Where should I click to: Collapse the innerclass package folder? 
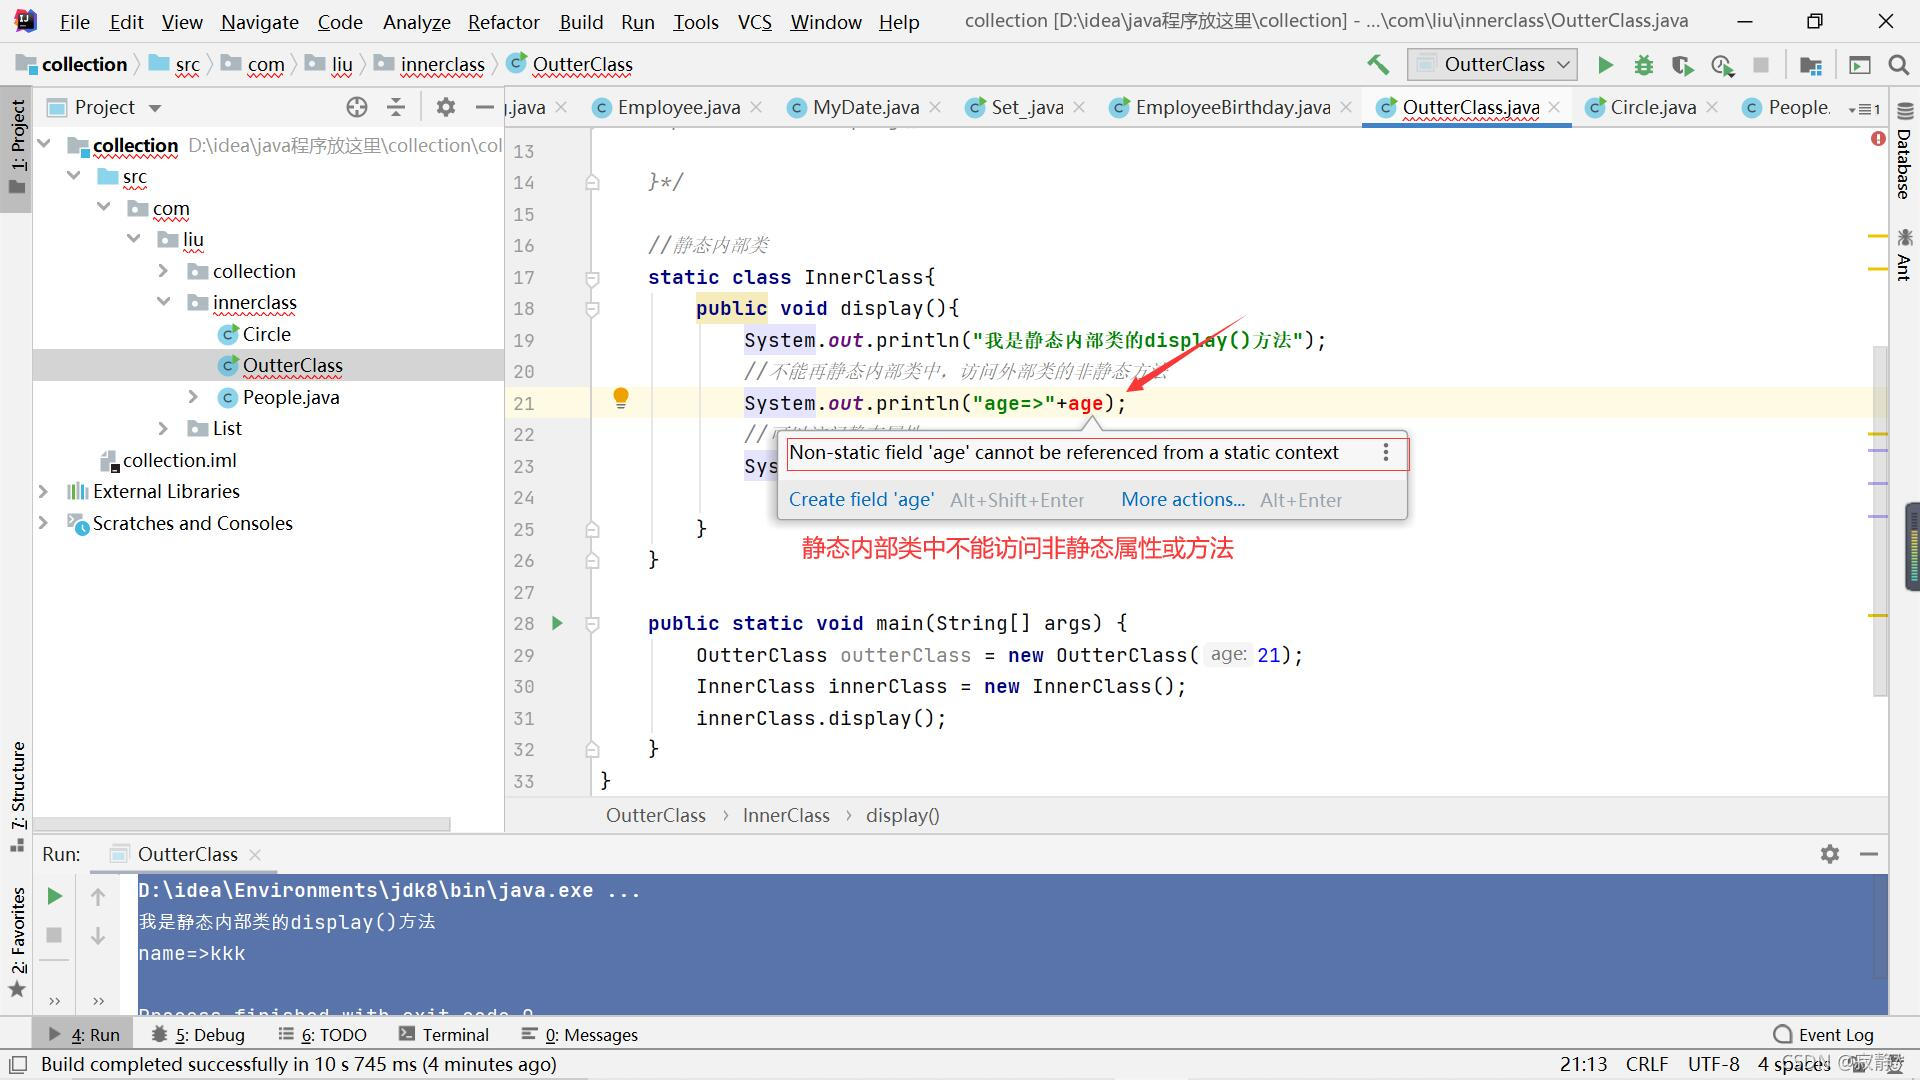pyautogui.click(x=163, y=302)
